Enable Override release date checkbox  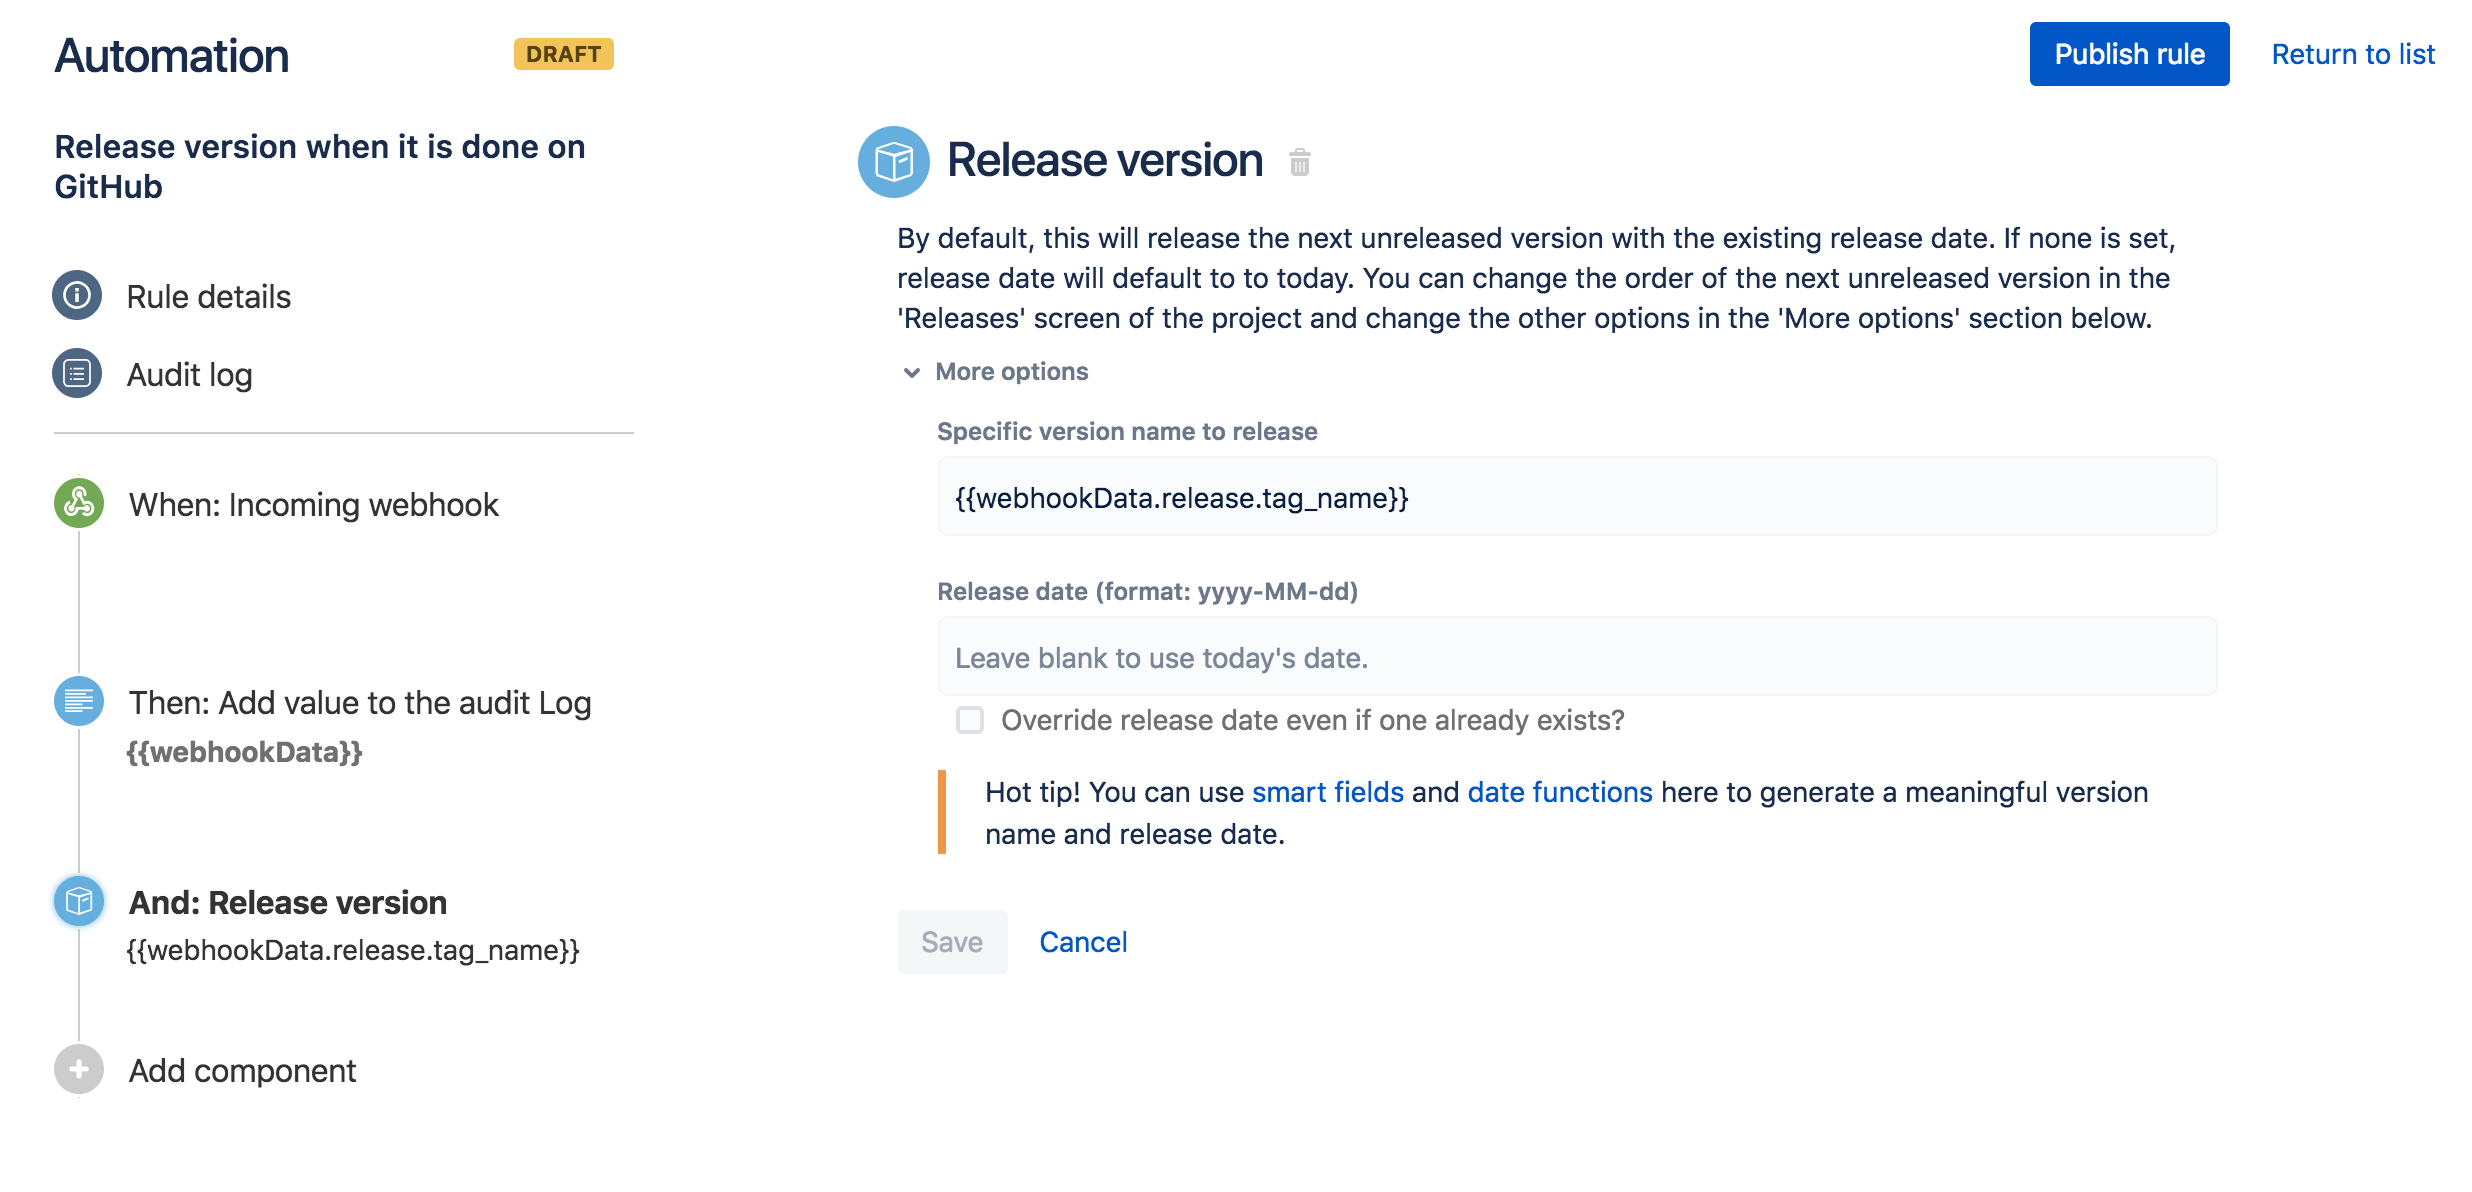coord(970,720)
